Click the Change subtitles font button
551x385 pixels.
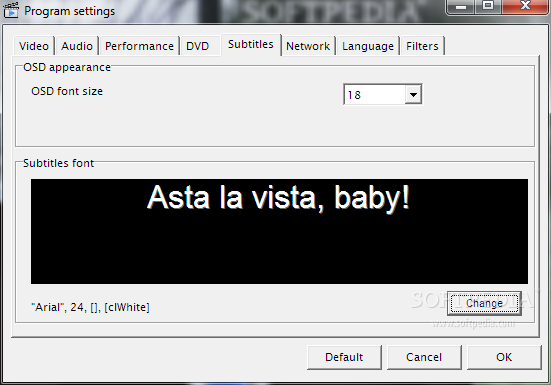coord(484,303)
